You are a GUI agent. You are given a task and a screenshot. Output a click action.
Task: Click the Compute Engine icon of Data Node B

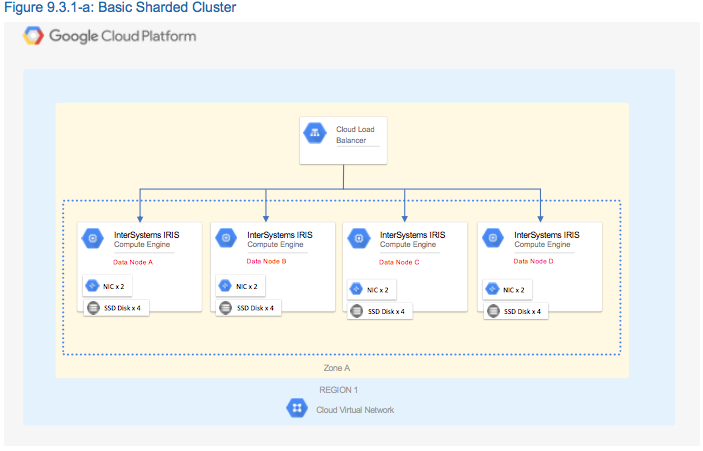(x=226, y=238)
